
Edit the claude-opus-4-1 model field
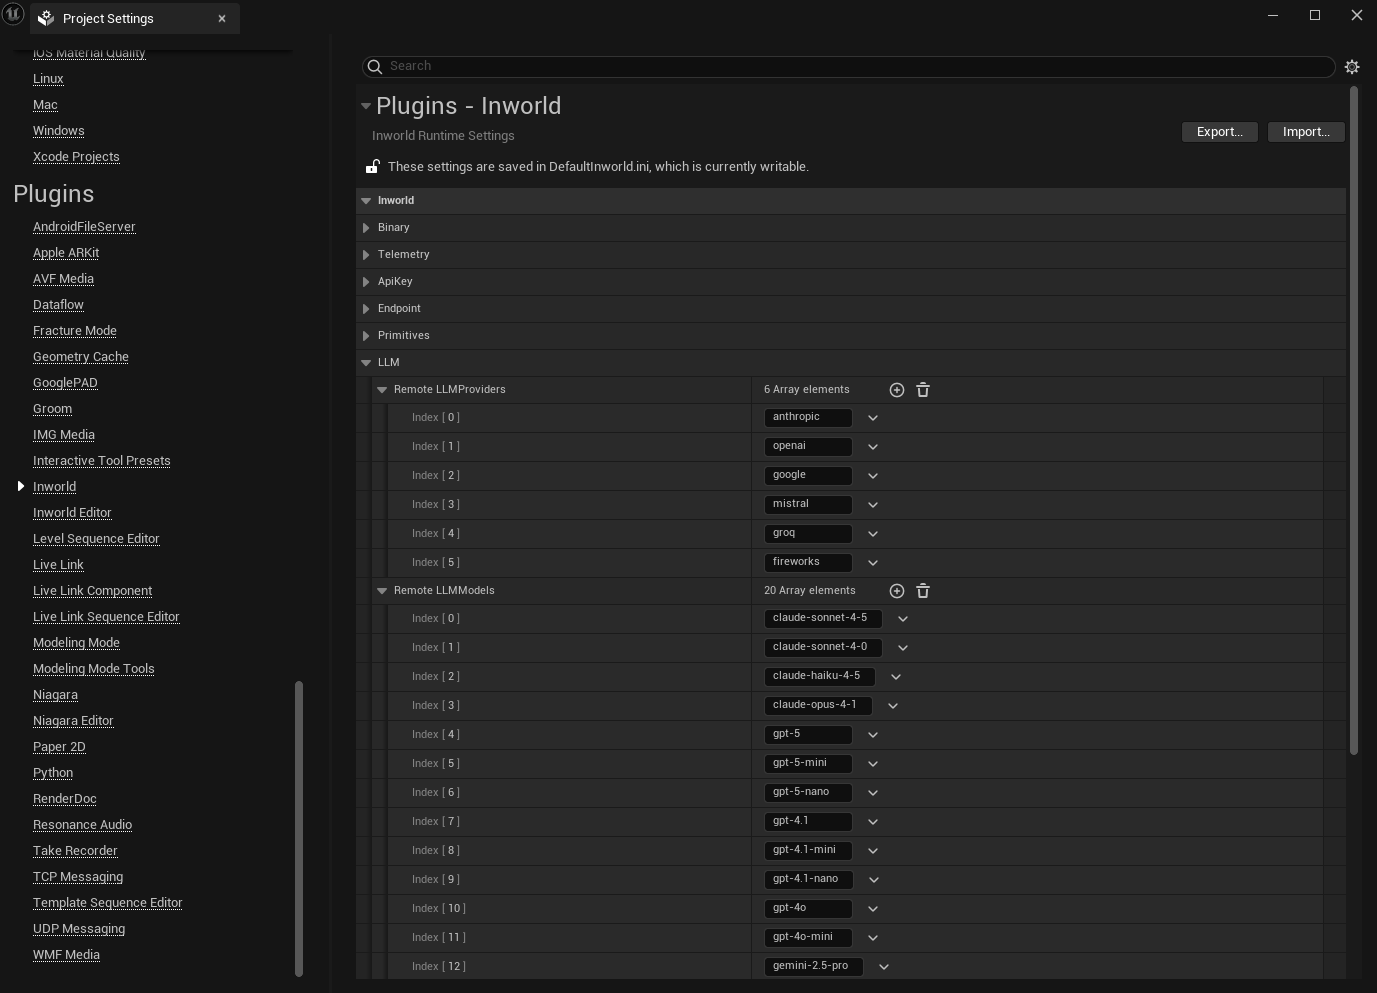coord(818,706)
